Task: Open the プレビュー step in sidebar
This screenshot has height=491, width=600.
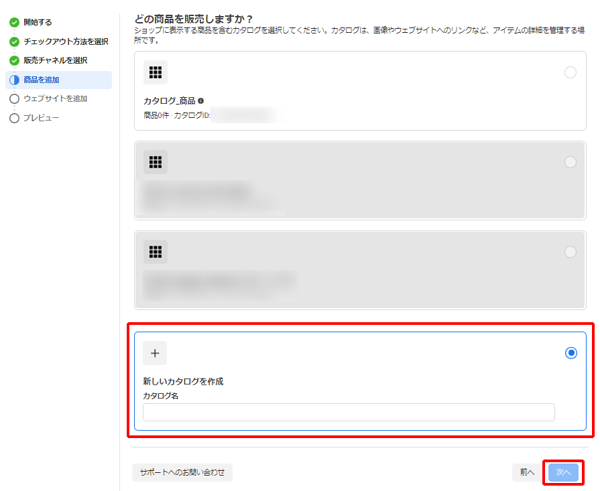Action: 41,118
